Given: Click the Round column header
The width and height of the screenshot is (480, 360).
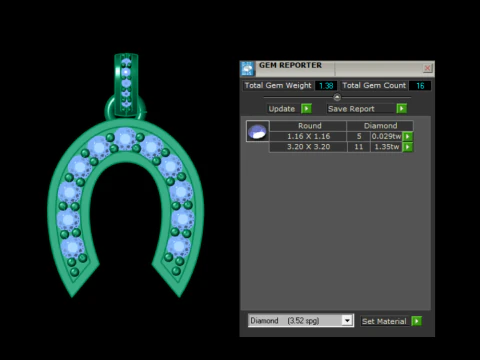Looking at the screenshot, I should [308, 126].
